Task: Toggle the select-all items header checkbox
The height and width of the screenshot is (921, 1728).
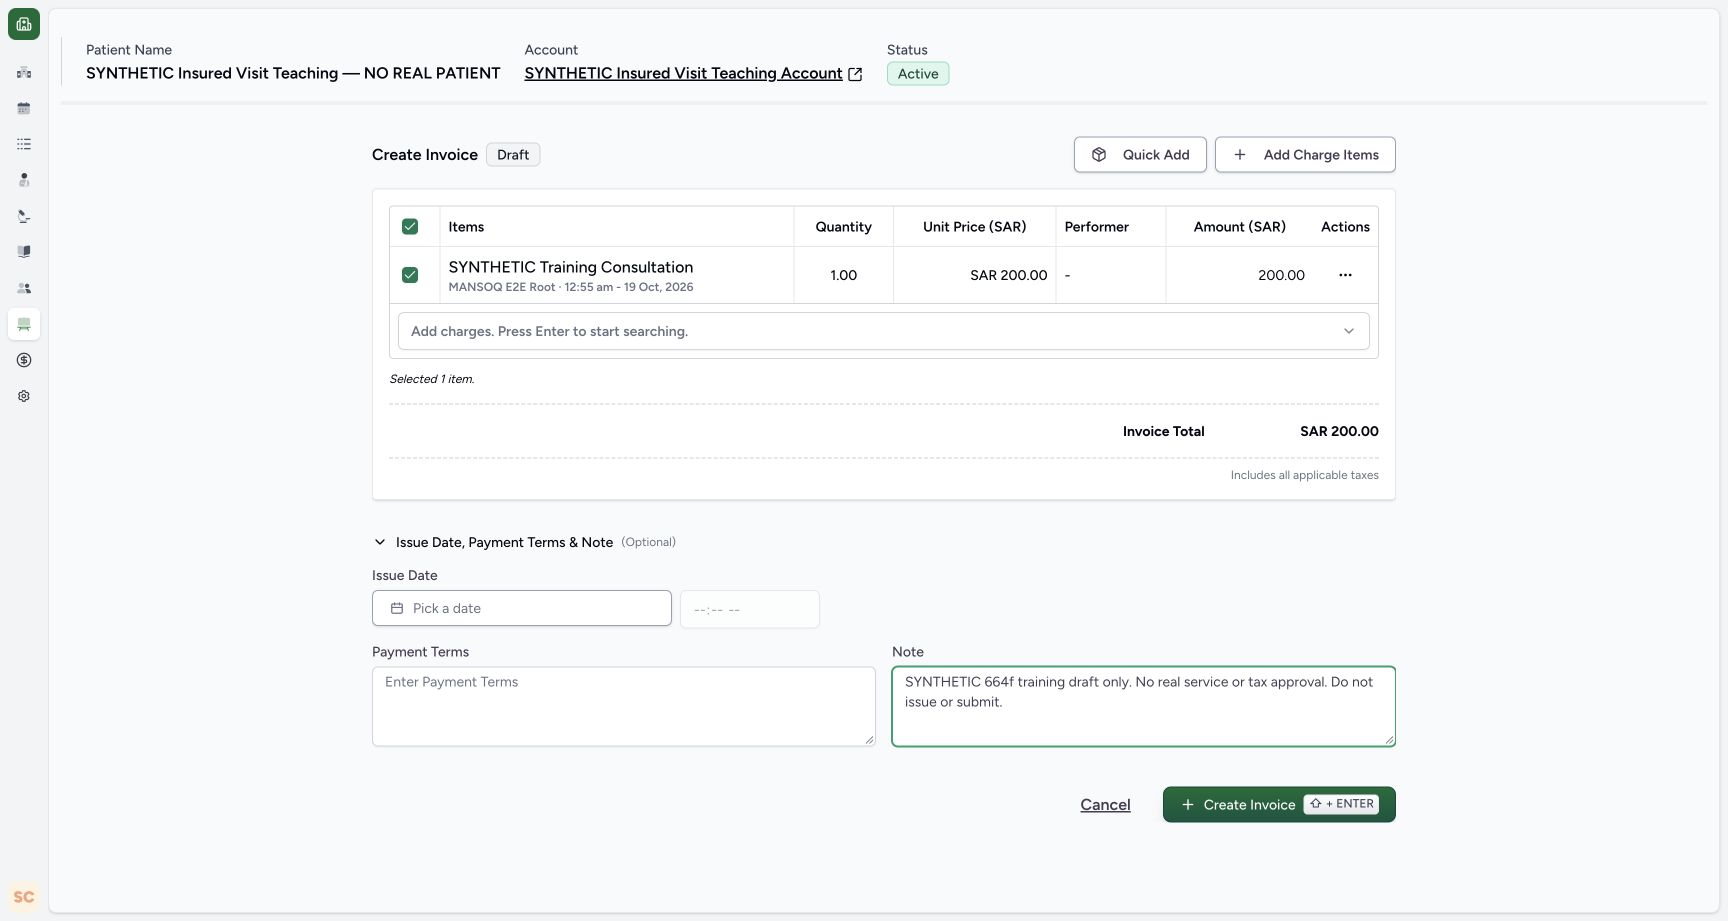Action: click(410, 227)
